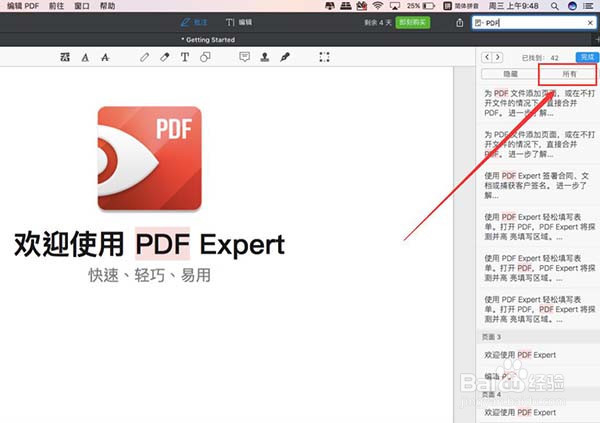Click the 页面 3 section header
The height and width of the screenshot is (423, 600).
(x=538, y=337)
